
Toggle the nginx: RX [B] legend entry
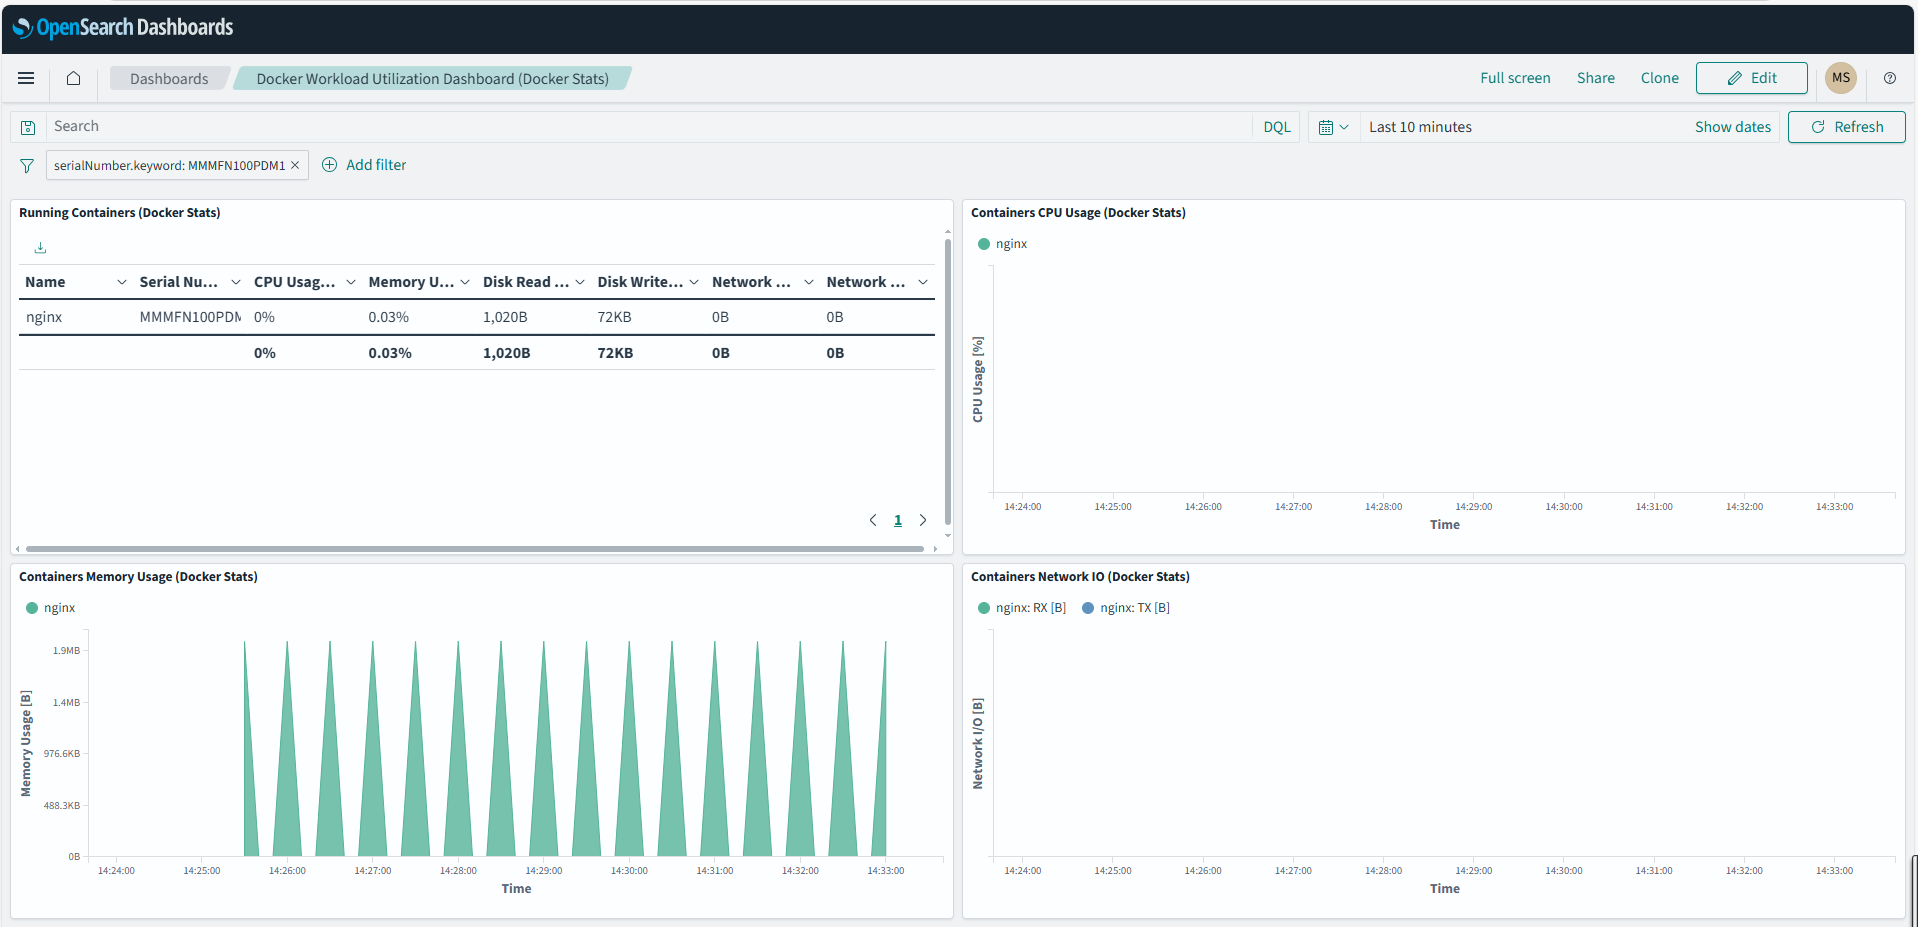click(x=1021, y=607)
